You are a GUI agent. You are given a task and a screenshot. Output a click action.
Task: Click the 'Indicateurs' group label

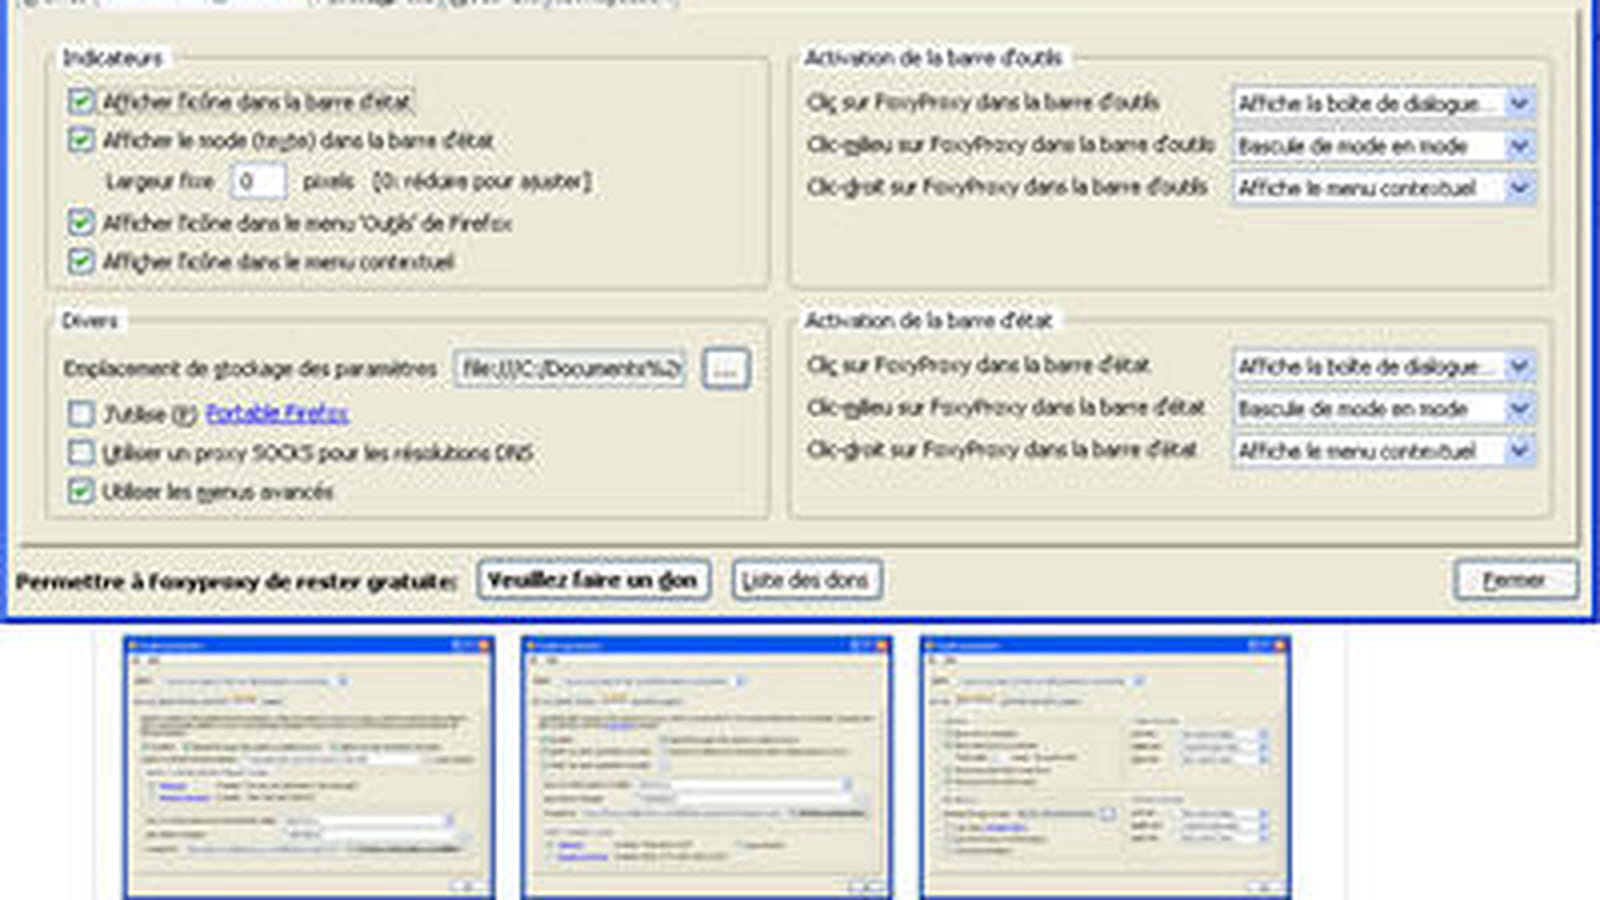112,58
